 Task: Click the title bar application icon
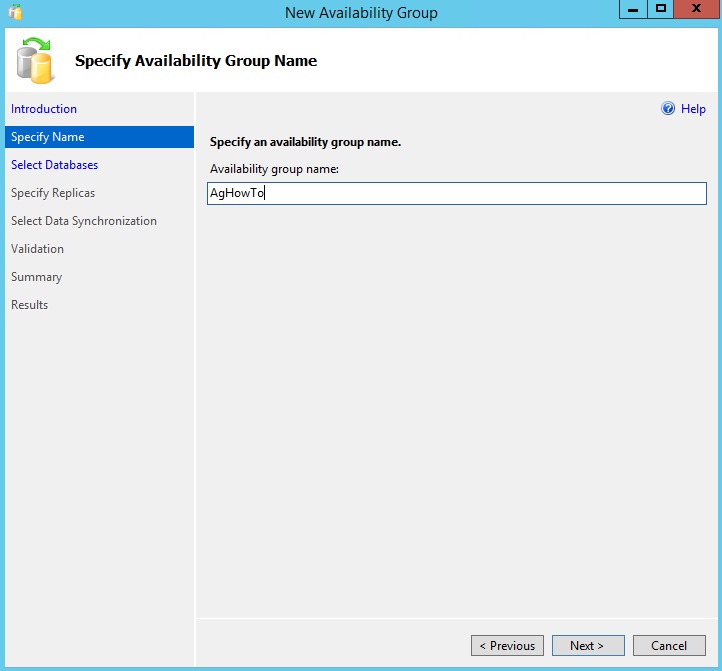[x=15, y=12]
